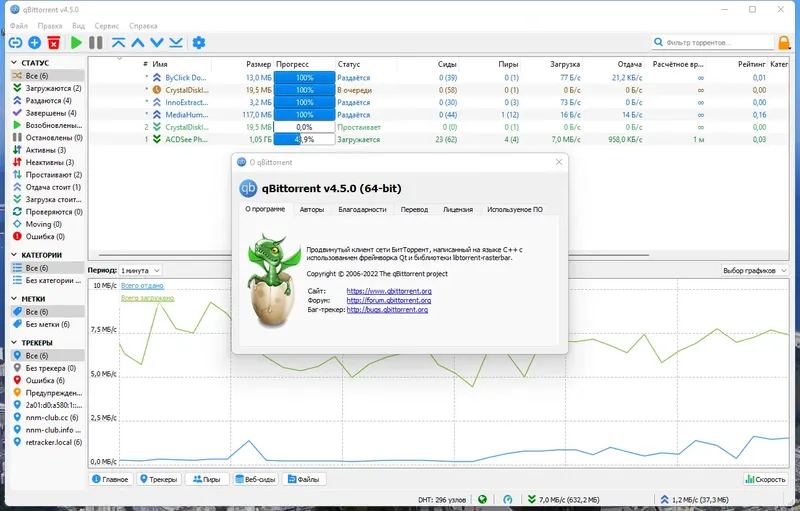Image resolution: width=800 pixels, height=511 pixels.
Task: Filter by Ошибка (0) under СТАТУС
Action: click(x=47, y=237)
